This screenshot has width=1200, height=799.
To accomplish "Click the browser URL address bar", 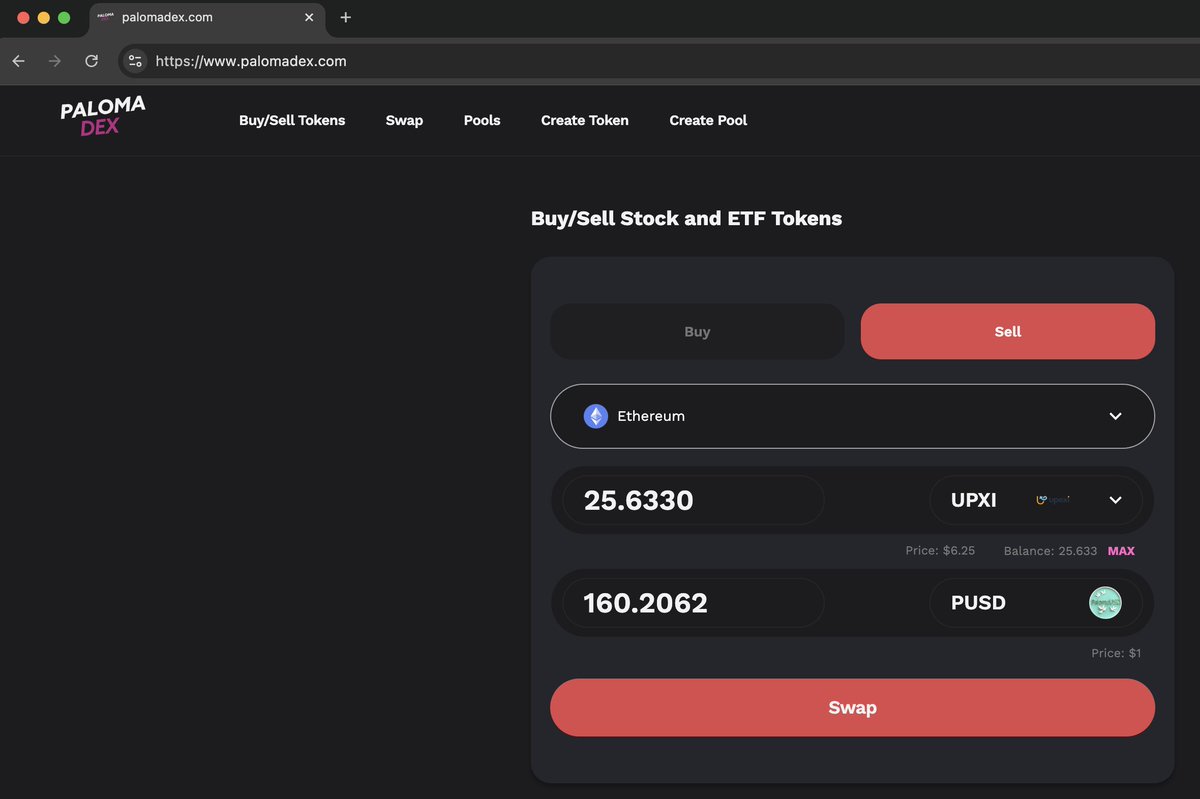I will click(x=660, y=61).
